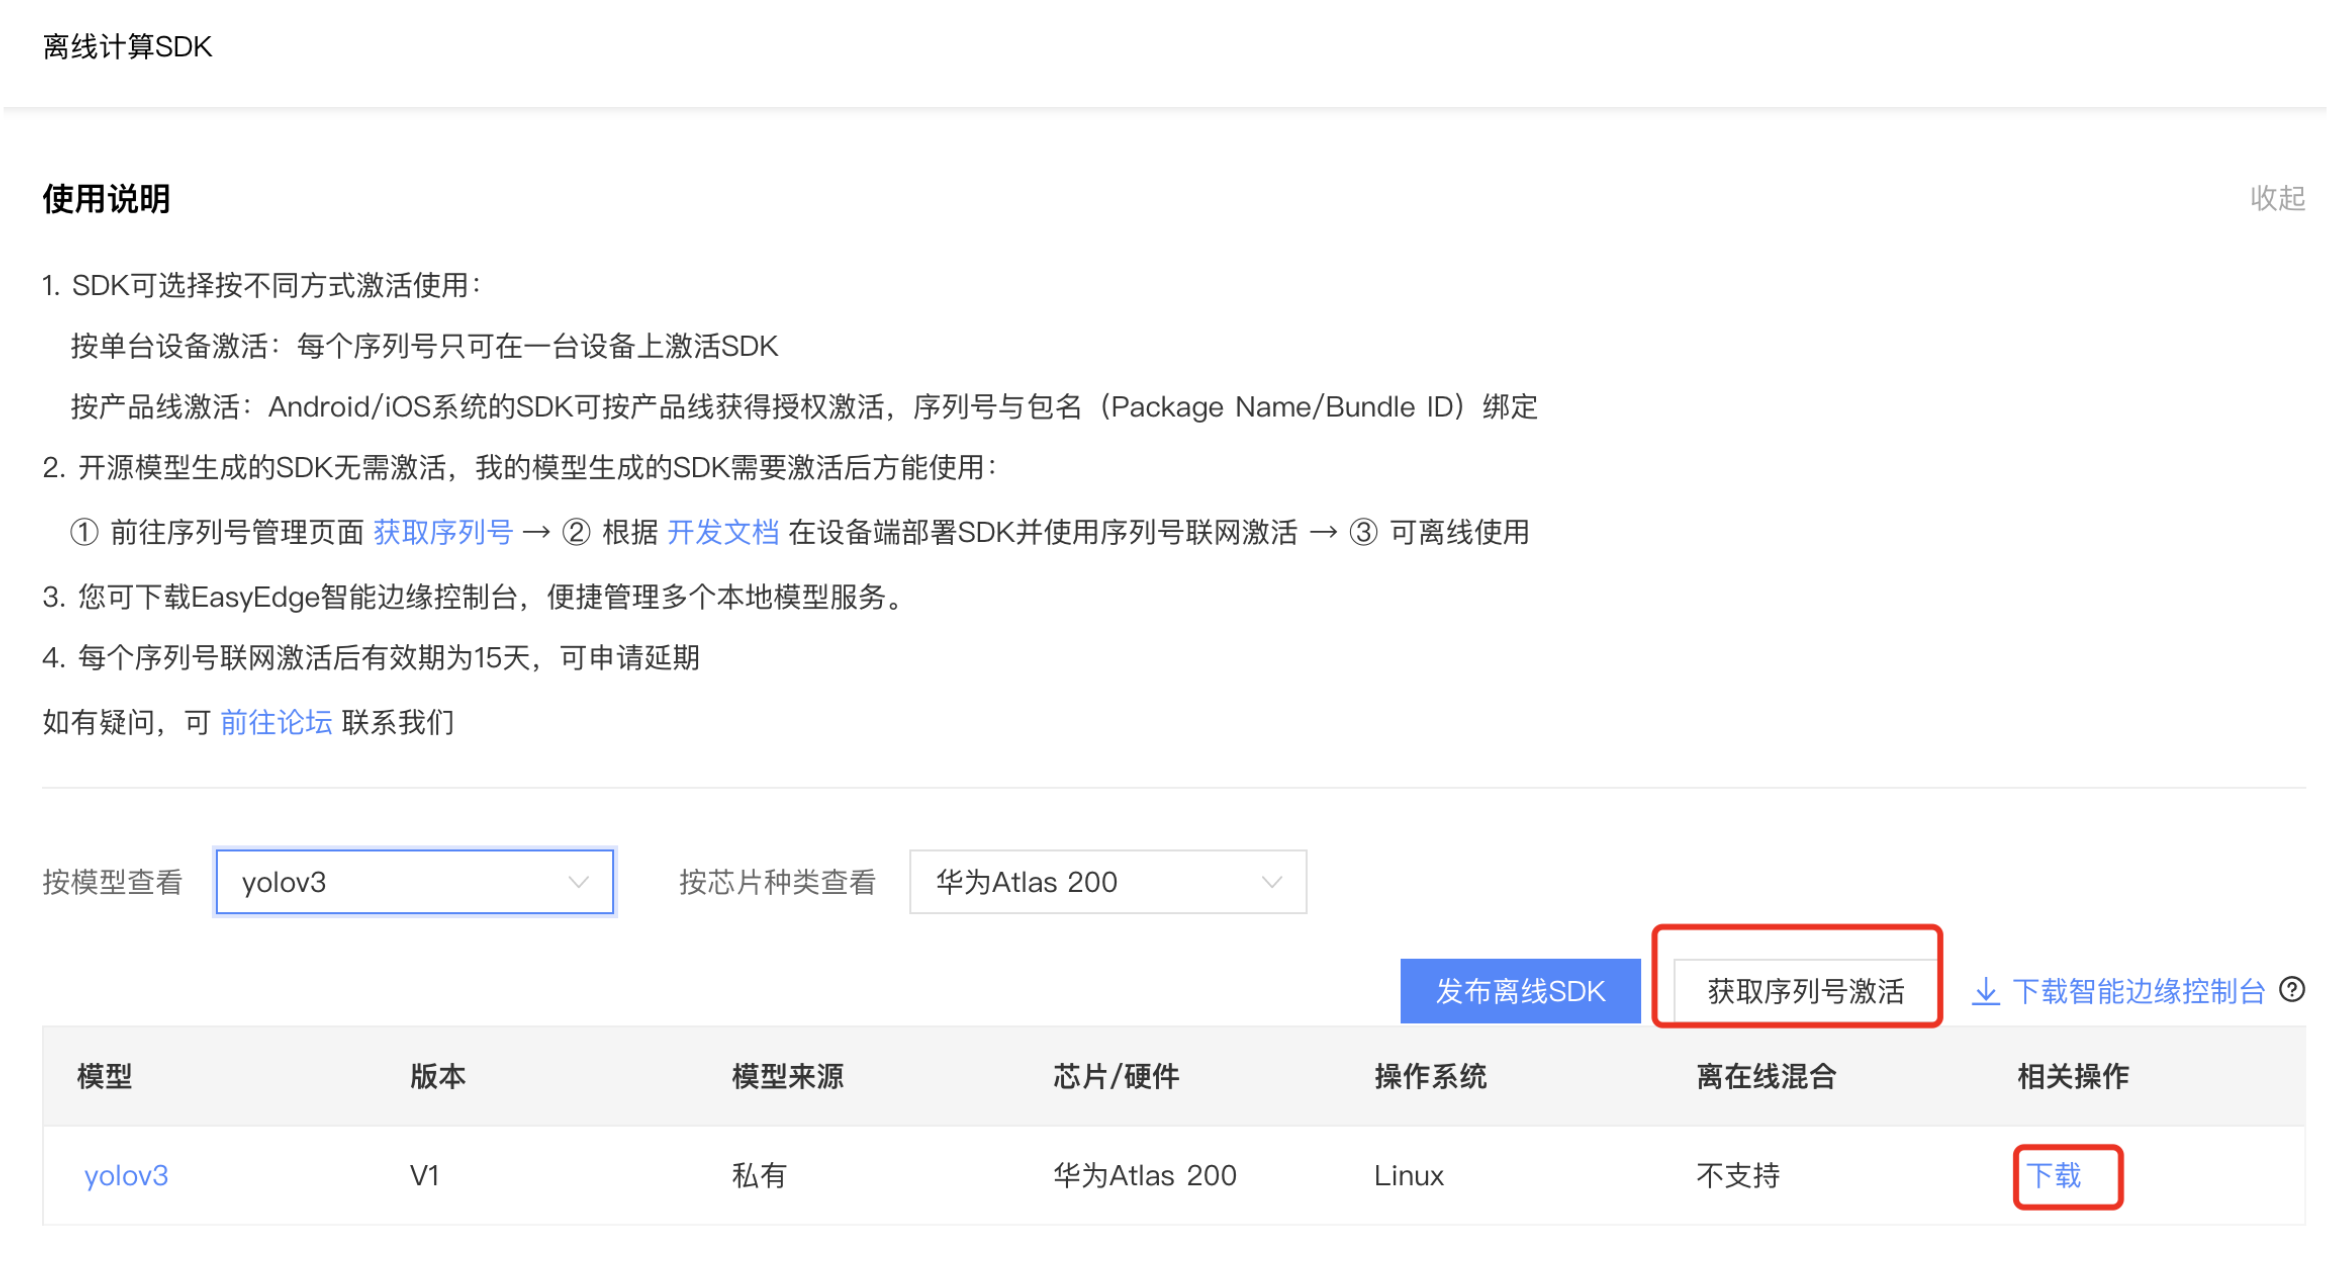Screen dimensions: 2340x1262
Task: Click the 获取序列号激活 button
Action: click(x=1805, y=991)
